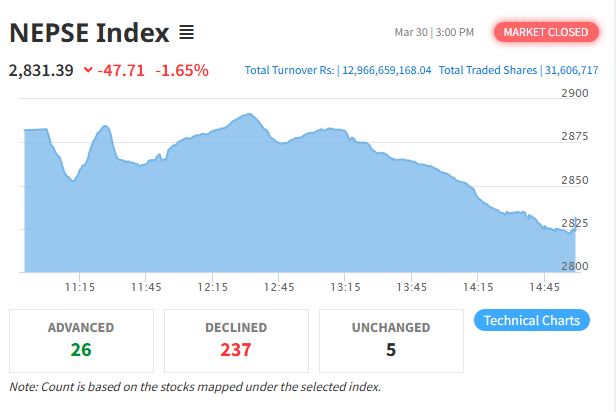
Task: Click the 2900 level on price axis
Action: pos(576,93)
